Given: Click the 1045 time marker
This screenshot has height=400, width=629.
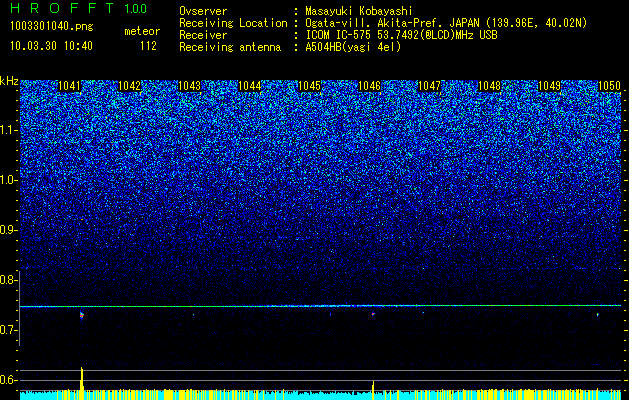Looking at the screenshot, I should (310, 86).
